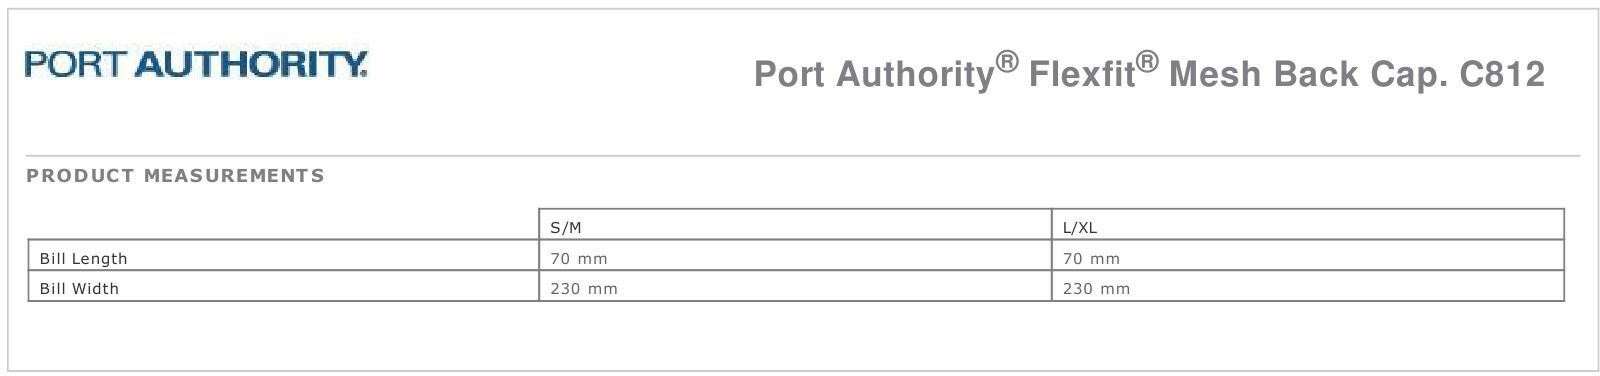Click the horizontal divider line below the header
Screen dimensions: 1600x376
point(803,156)
